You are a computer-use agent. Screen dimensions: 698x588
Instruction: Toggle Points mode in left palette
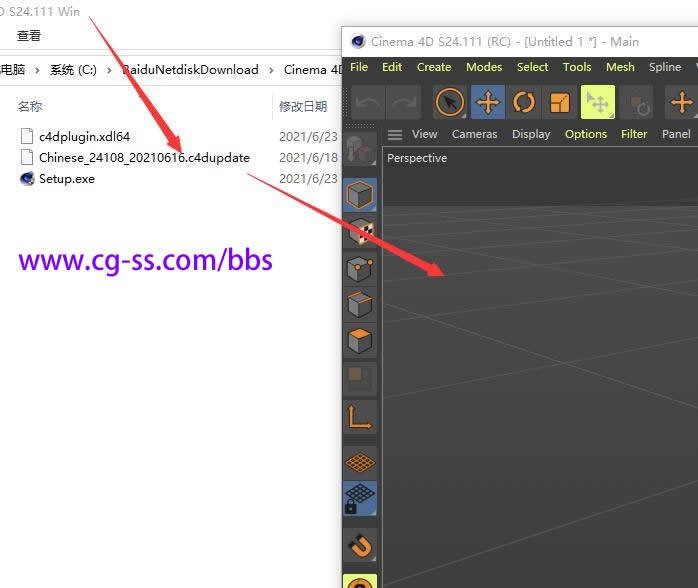[360, 268]
